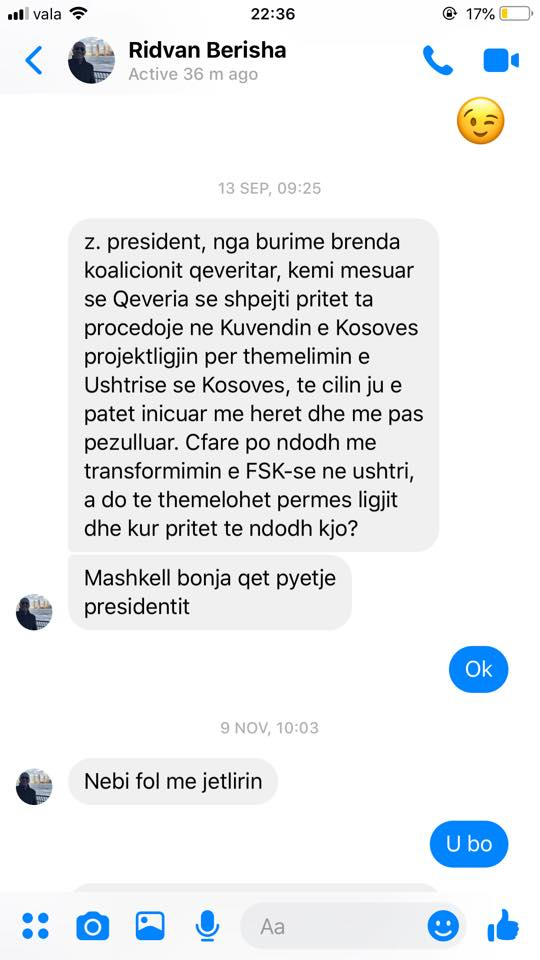Tap the sent "Ok" message bubble
540x960 pixels.
[x=479, y=669]
